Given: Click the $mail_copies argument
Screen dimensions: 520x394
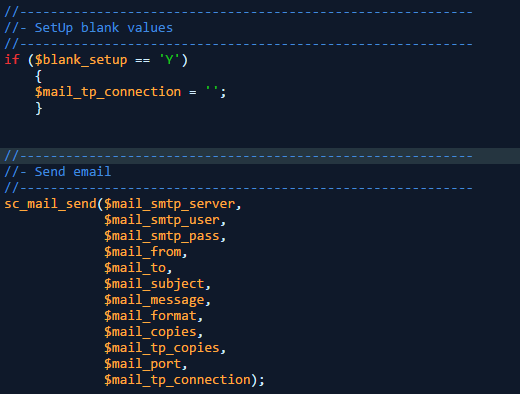Looking at the screenshot, I should [x=150, y=332].
